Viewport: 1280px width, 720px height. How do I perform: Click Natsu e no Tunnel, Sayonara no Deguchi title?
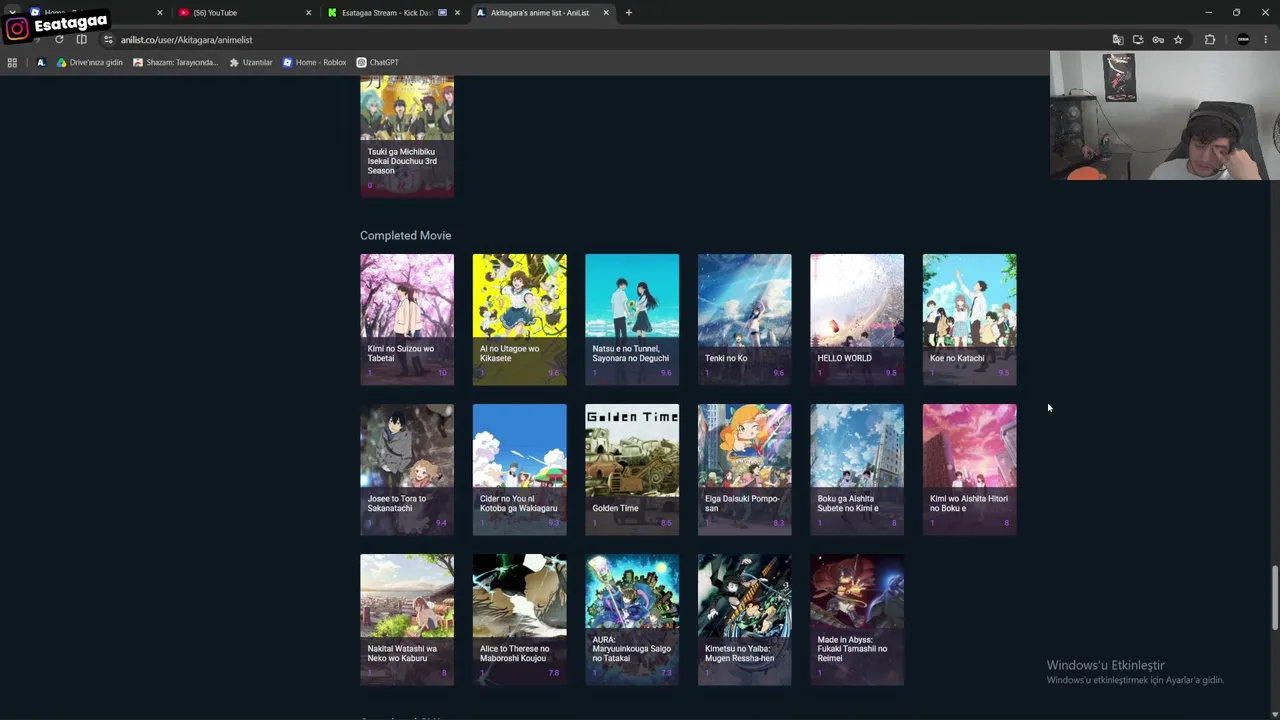click(x=630, y=353)
